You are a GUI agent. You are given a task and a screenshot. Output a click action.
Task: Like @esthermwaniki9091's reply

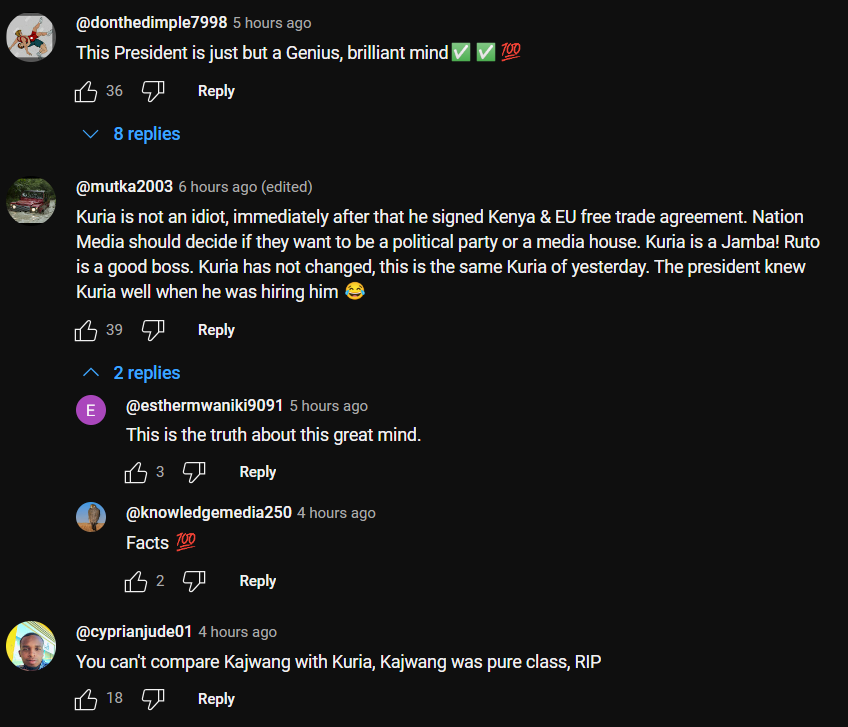tap(136, 472)
